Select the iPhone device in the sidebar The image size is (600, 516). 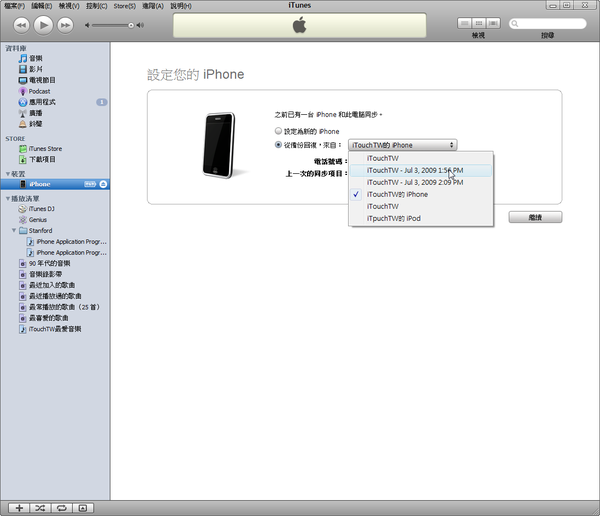(x=55, y=184)
